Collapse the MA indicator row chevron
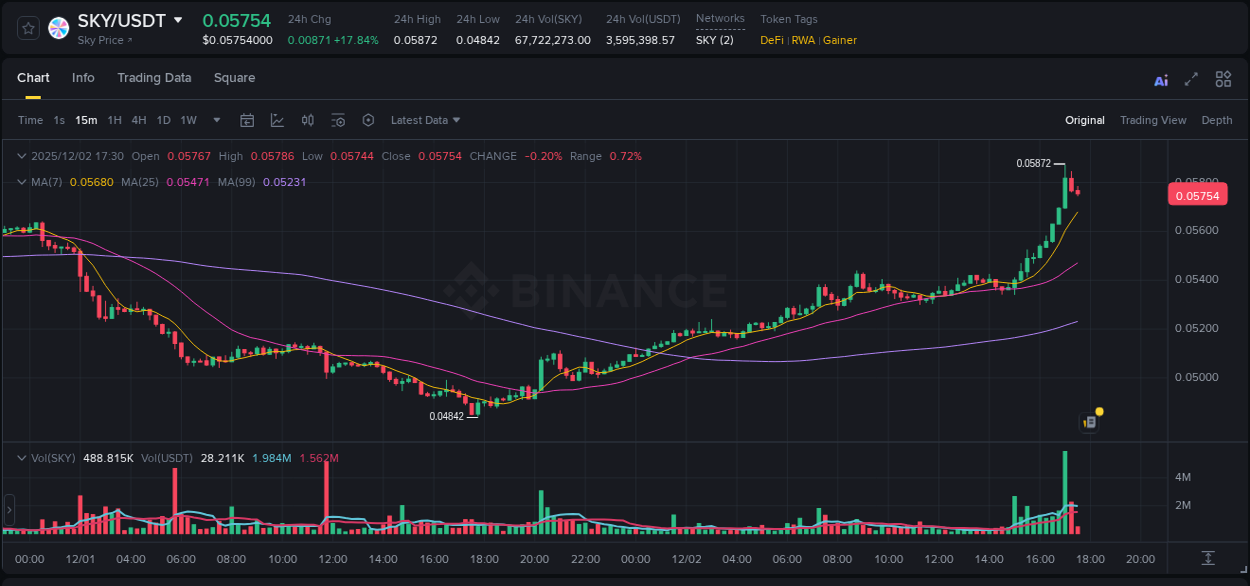Viewport: 1250px width, 586px height. pyautogui.click(x=21, y=181)
